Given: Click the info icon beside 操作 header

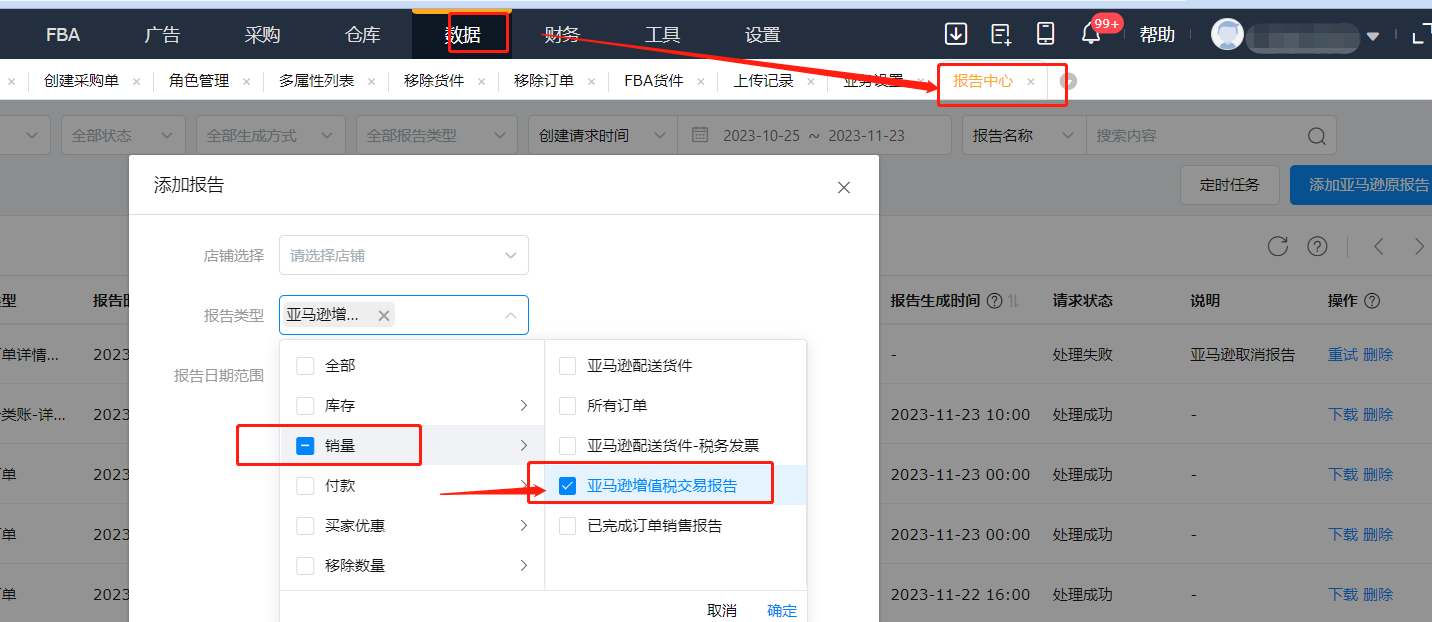Looking at the screenshot, I should tap(1372, 300).
